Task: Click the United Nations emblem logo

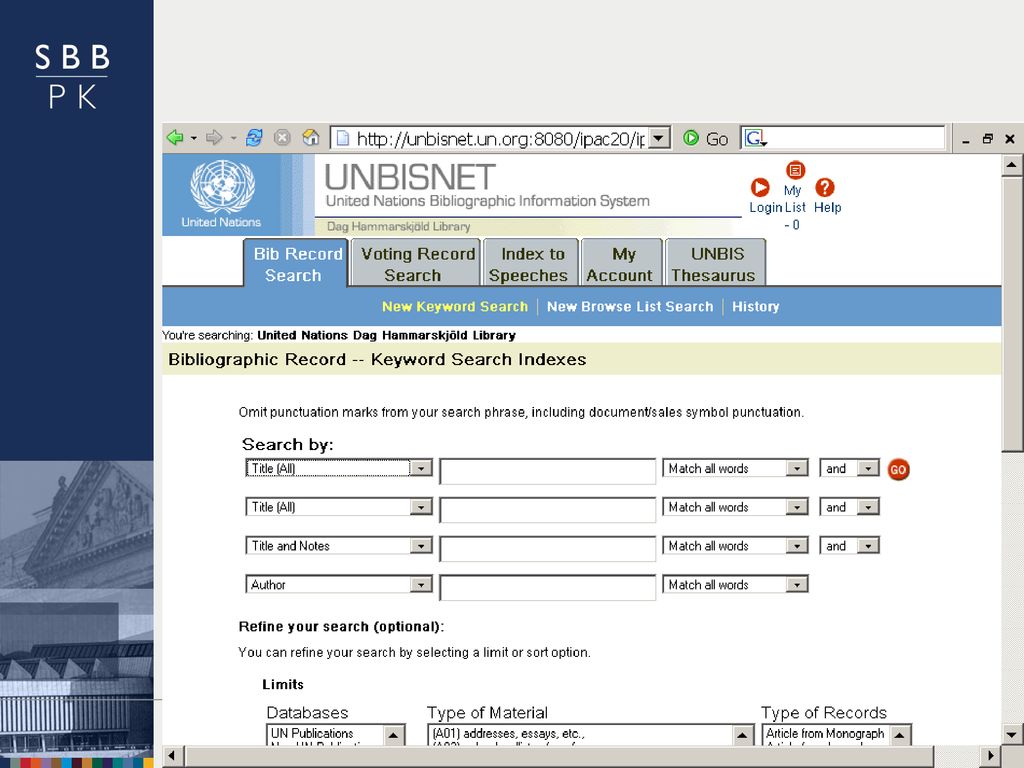Action: pyautogui.click(x=222, y=187)
